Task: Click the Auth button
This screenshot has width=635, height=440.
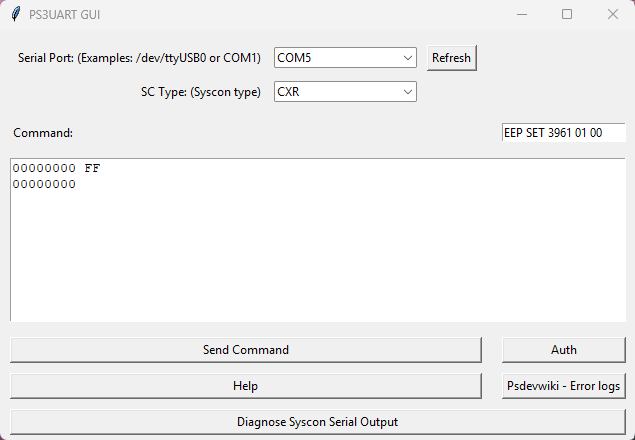Action: tap(563, 350)
